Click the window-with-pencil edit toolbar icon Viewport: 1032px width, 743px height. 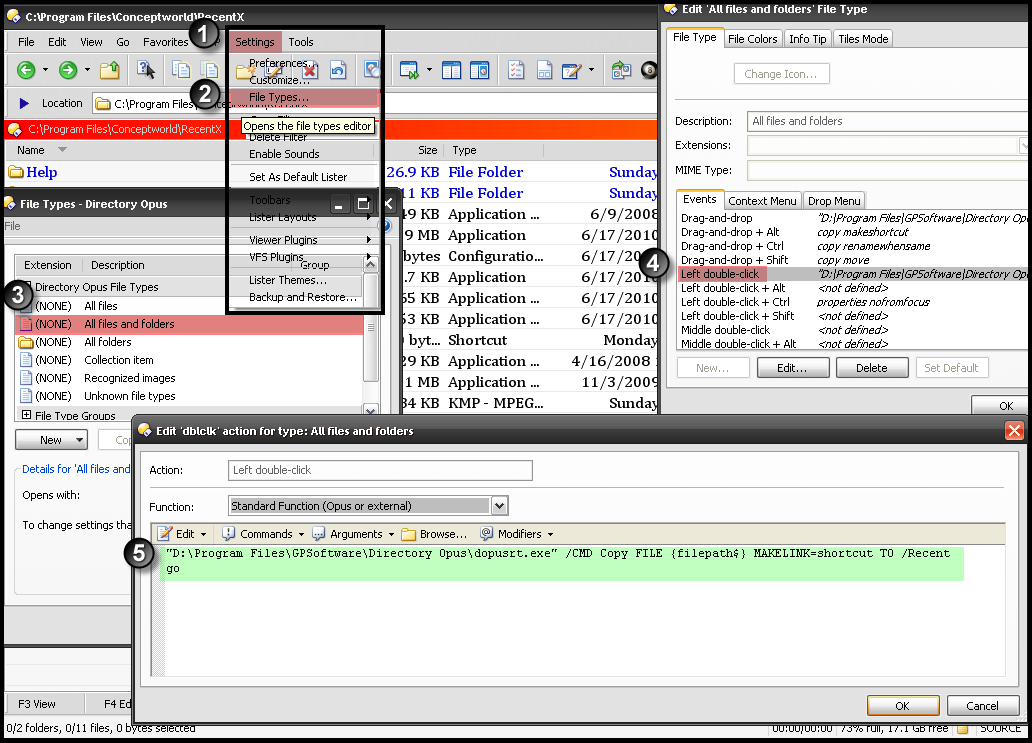571,70
